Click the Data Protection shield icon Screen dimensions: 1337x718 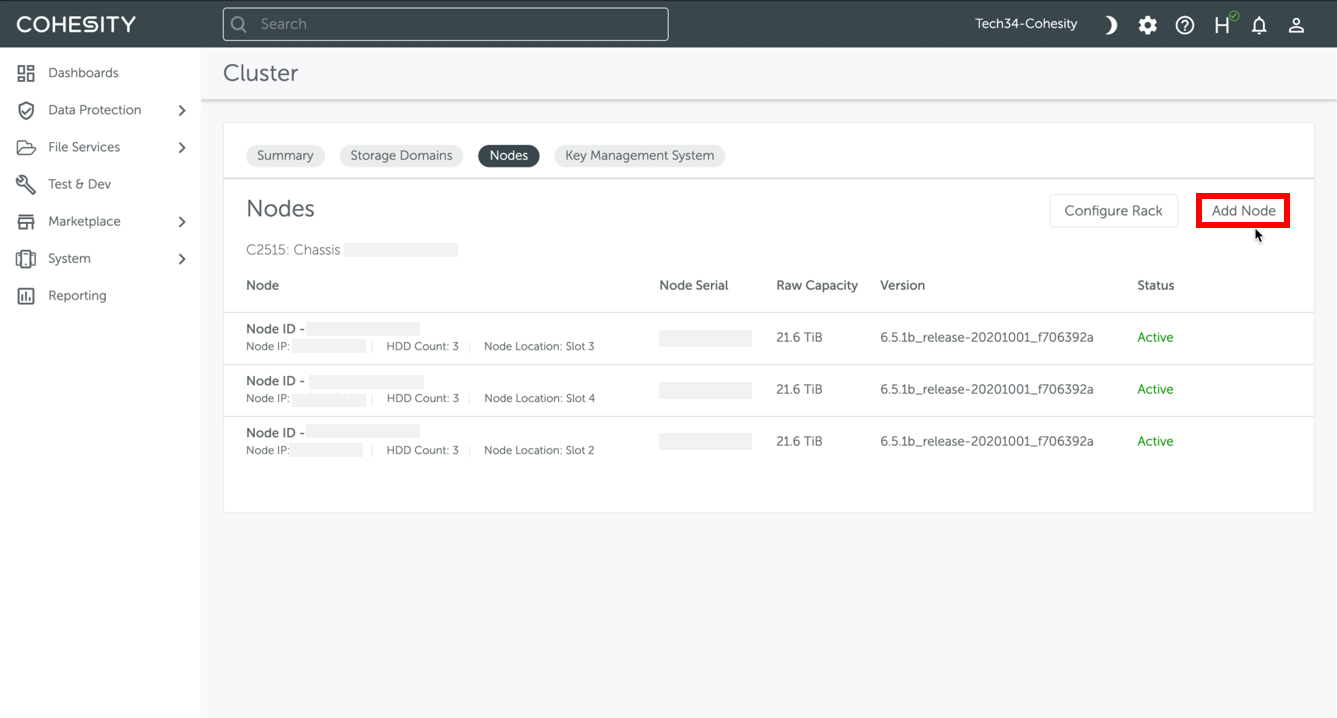click(x=26, y=110)
